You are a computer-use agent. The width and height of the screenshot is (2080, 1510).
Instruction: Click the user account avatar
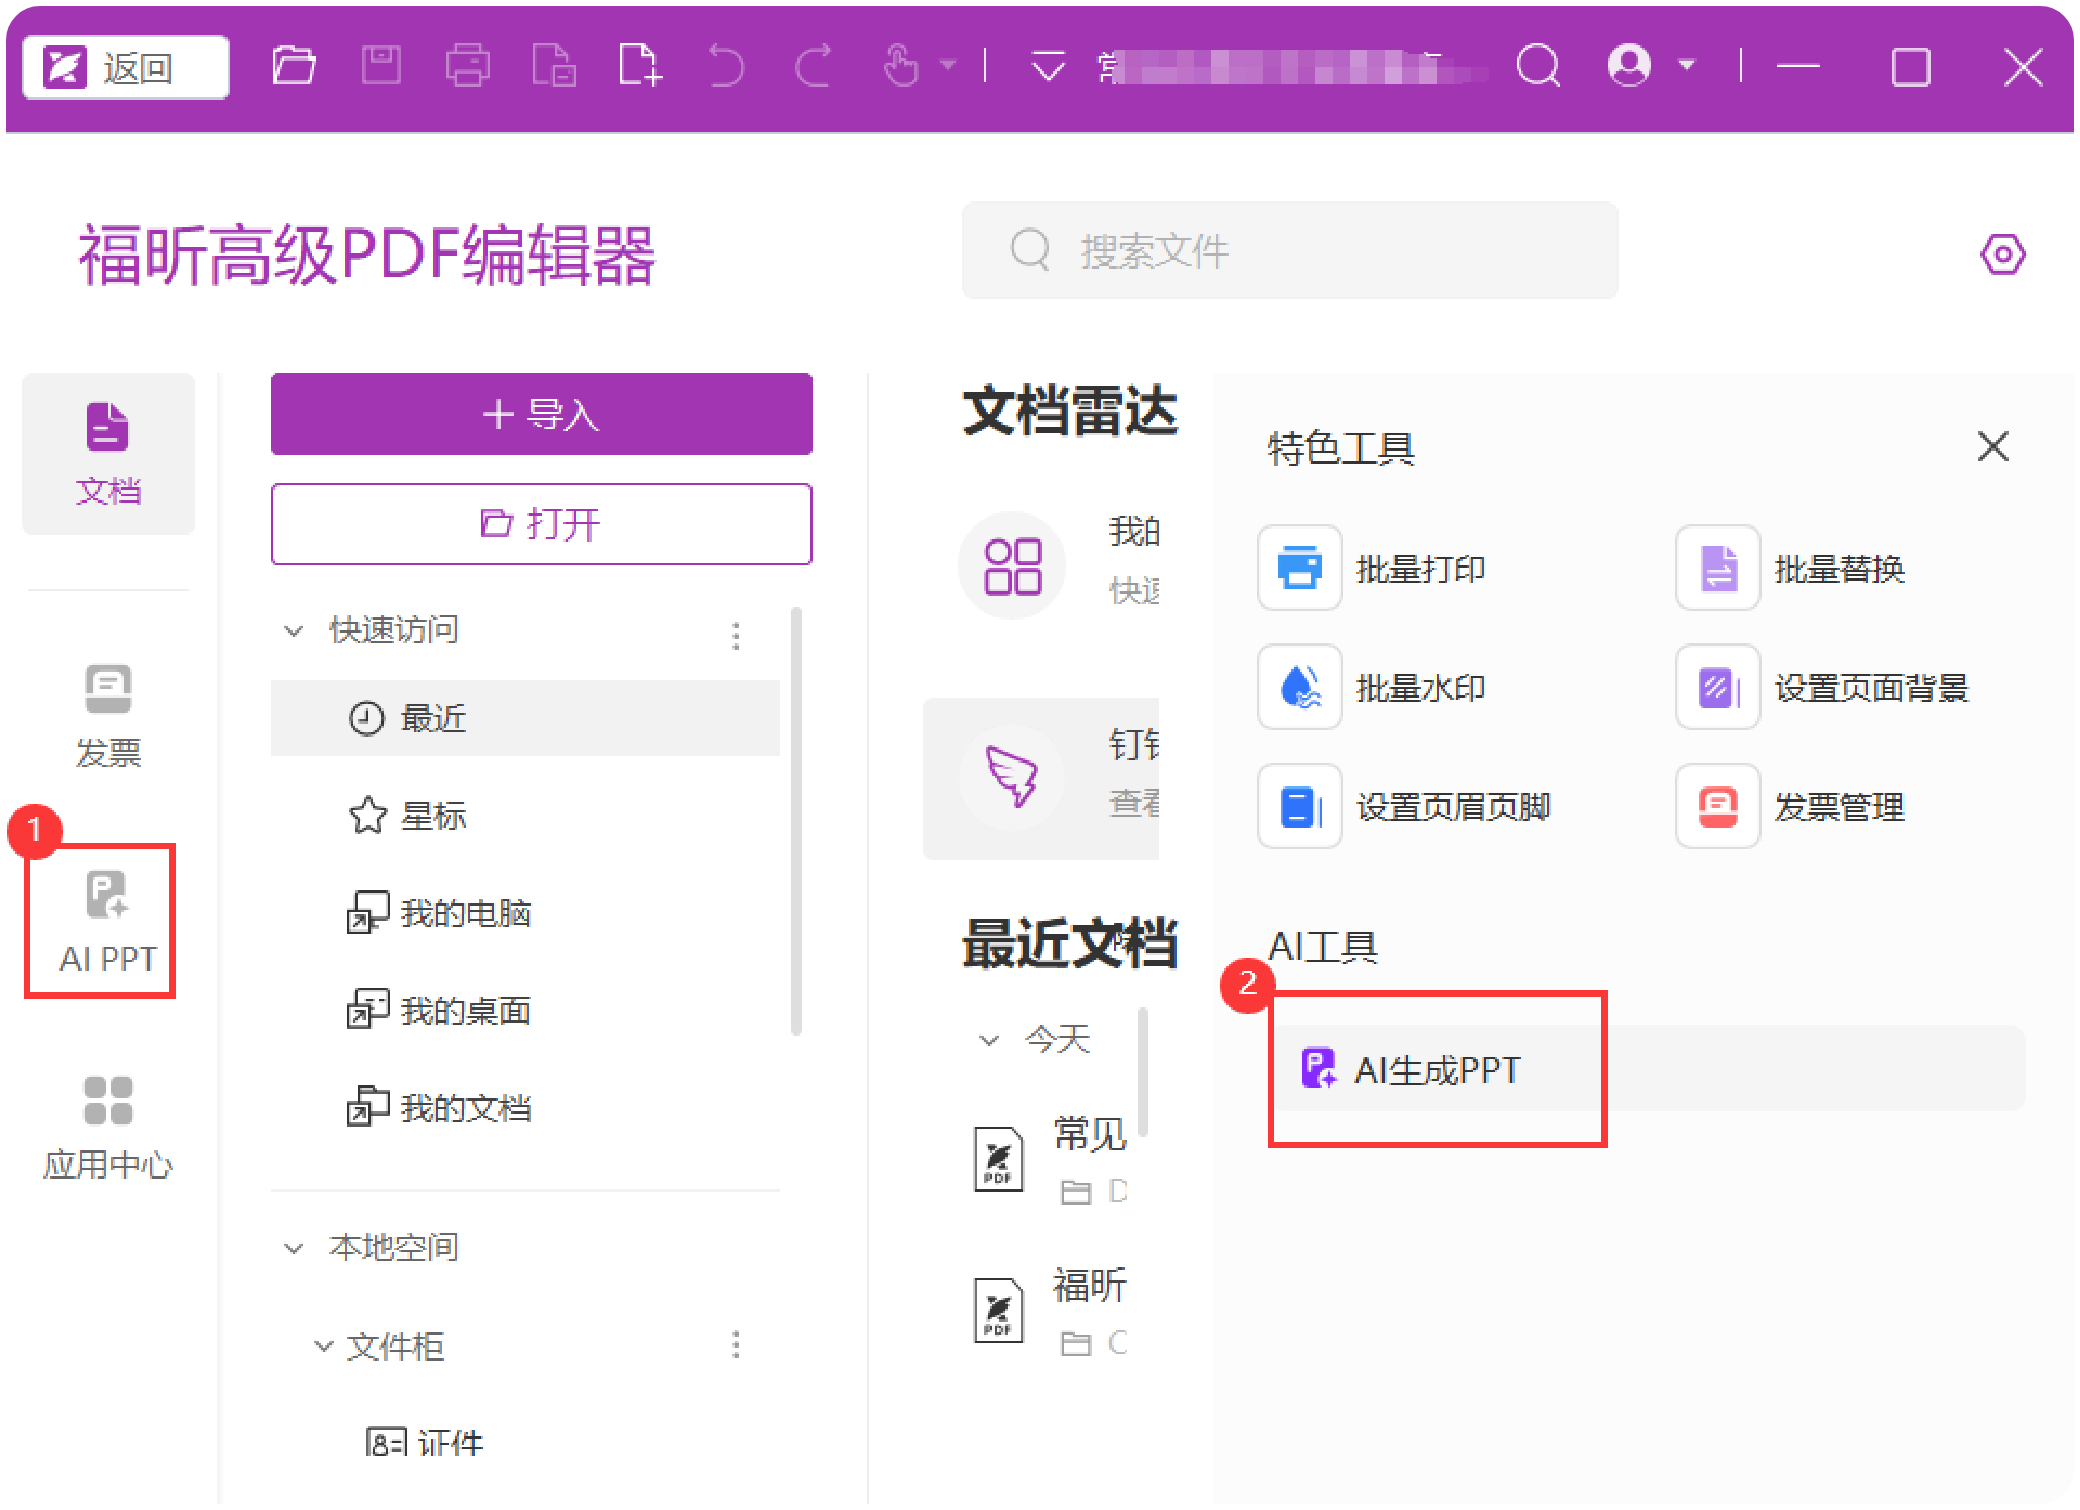1629,66
